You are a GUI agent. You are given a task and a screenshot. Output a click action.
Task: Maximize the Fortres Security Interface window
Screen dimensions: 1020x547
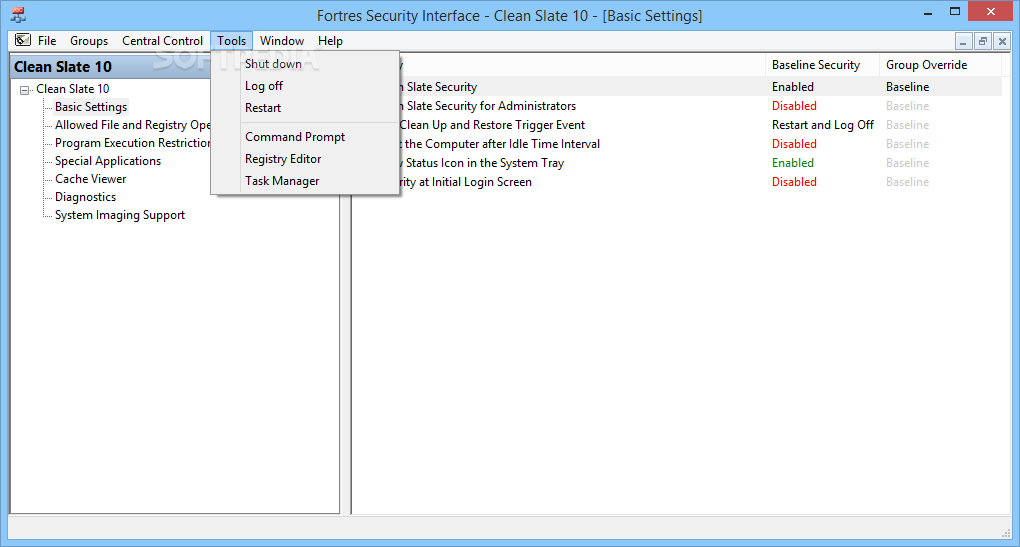pyautogui.click(x=954, y=12)
